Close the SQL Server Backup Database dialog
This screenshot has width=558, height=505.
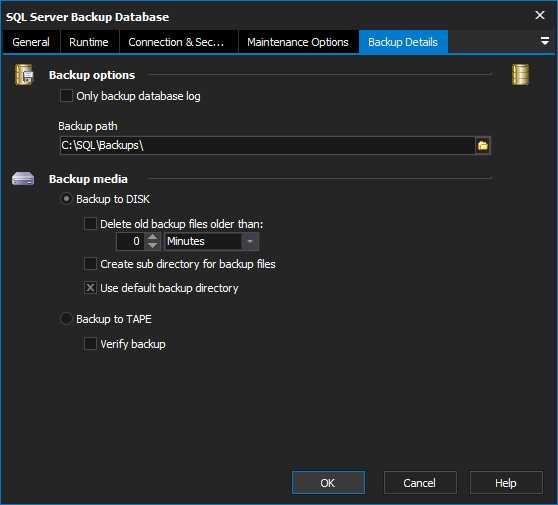[540, 15]
